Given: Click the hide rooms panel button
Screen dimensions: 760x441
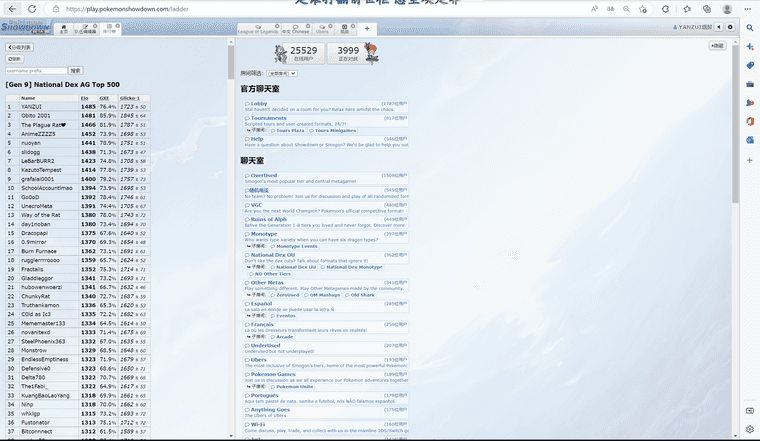Looking at the screenshot, I should [x=717, y=46].
